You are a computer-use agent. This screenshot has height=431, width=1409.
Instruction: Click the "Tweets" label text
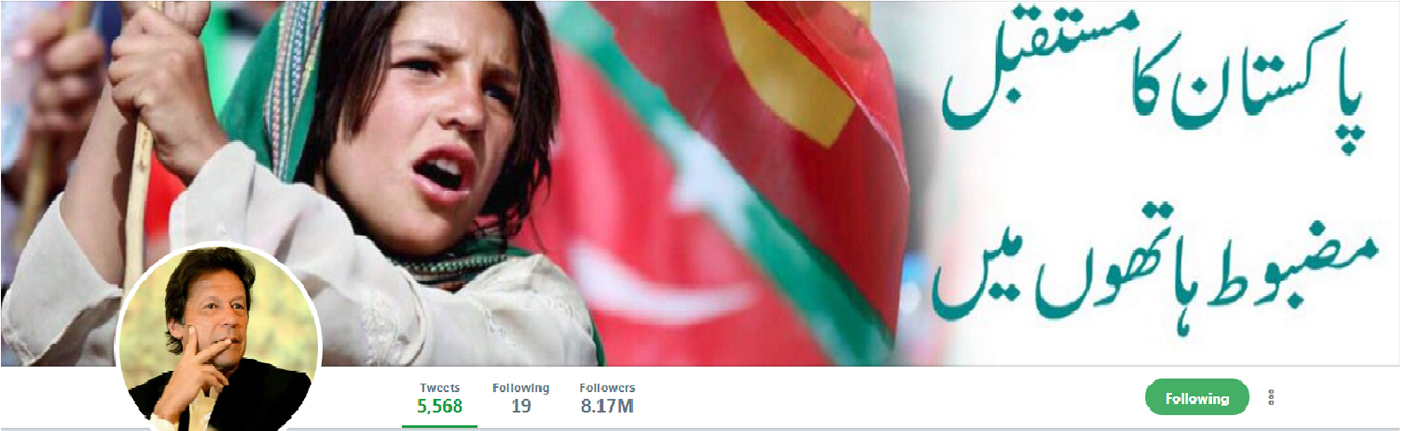coord(441,388)
